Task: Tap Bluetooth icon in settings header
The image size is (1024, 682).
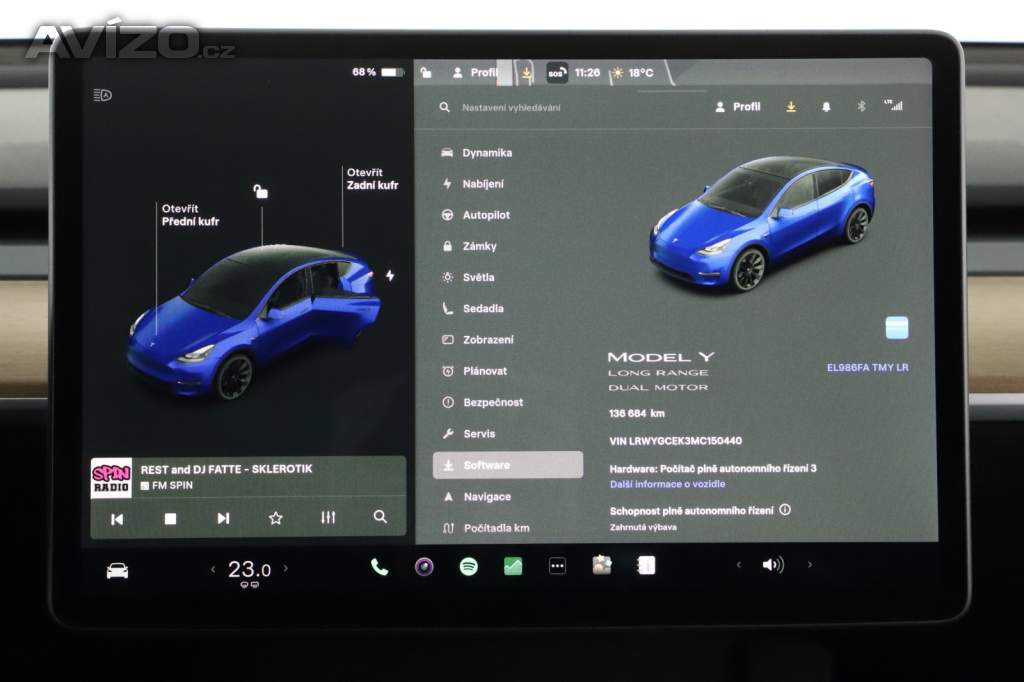Action: pyautogui.click(x=861, y=107)
